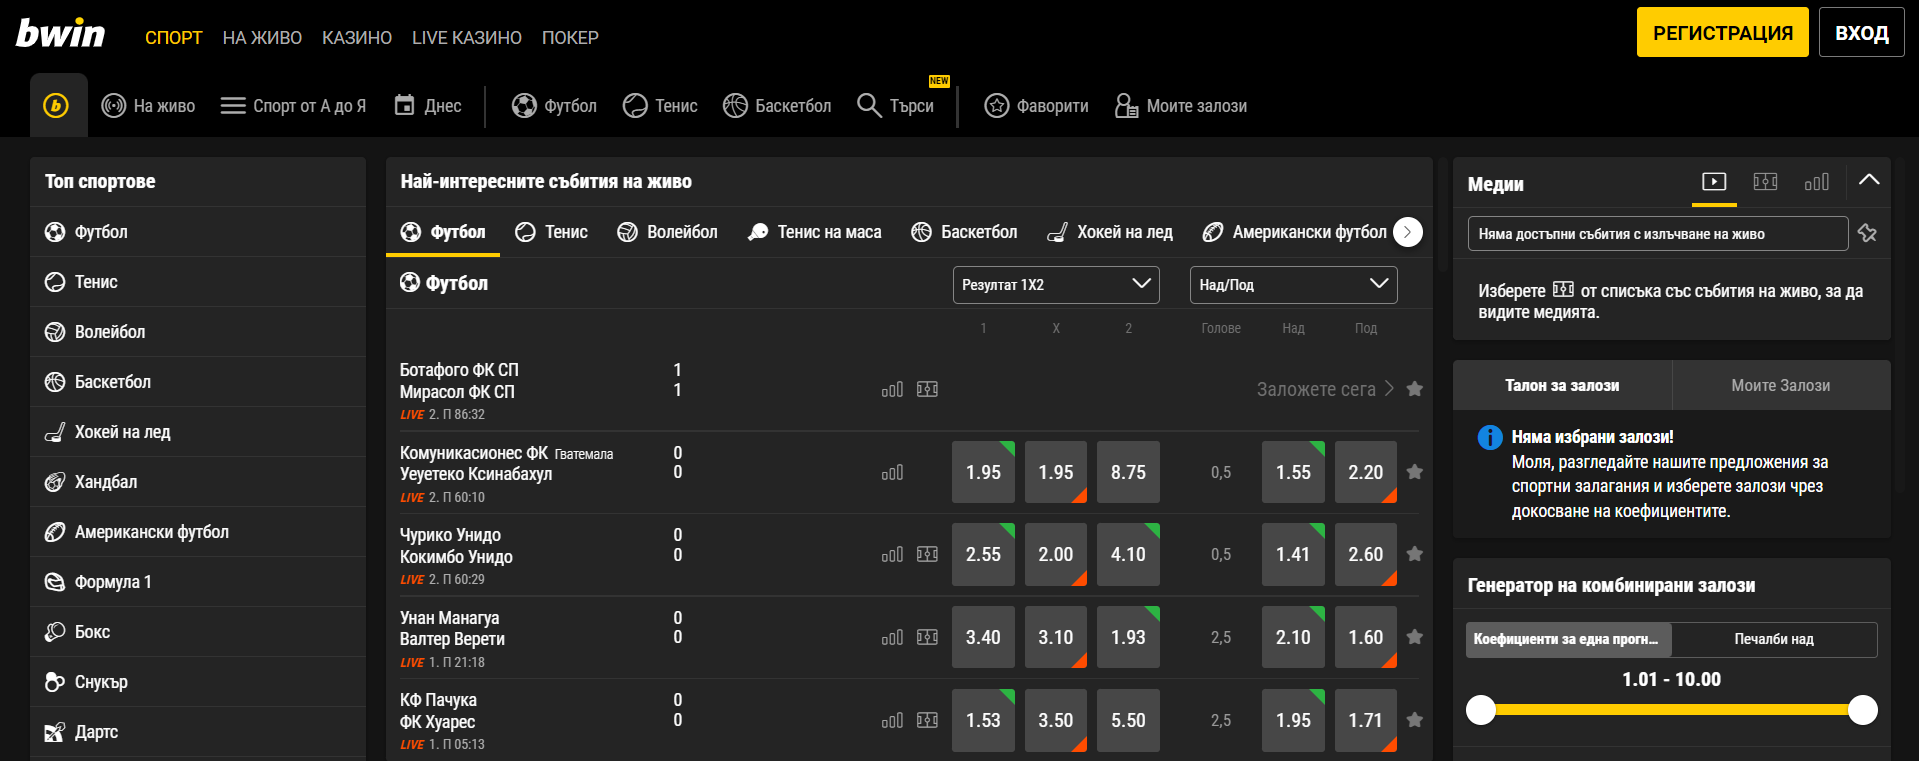The height and width of the screenshot is (761, 1919).
Task: Select odds 3.40 for Унан Манагуа win
Action: (983, 637)
